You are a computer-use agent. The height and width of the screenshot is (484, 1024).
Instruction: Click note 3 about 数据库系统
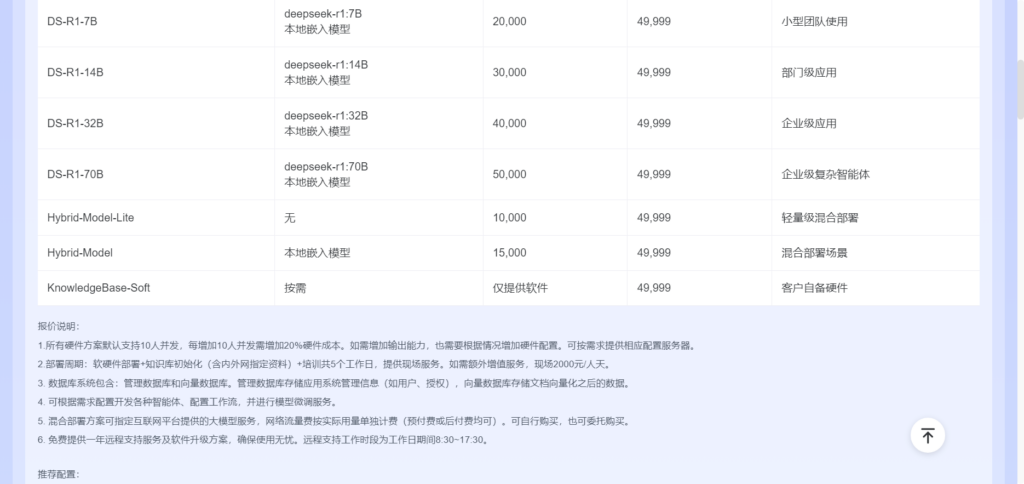click(334, 383)
